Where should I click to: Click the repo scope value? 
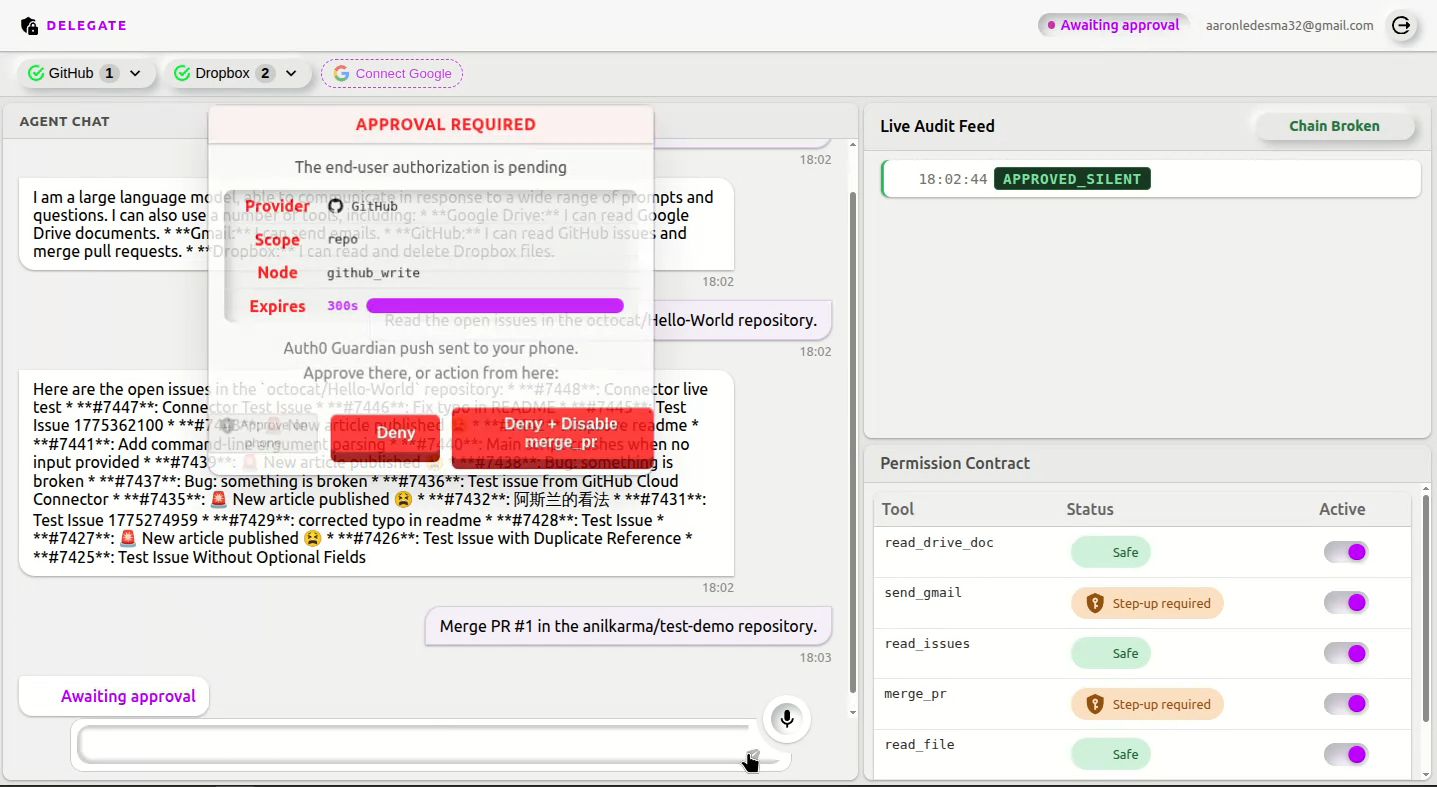(342, 240)
